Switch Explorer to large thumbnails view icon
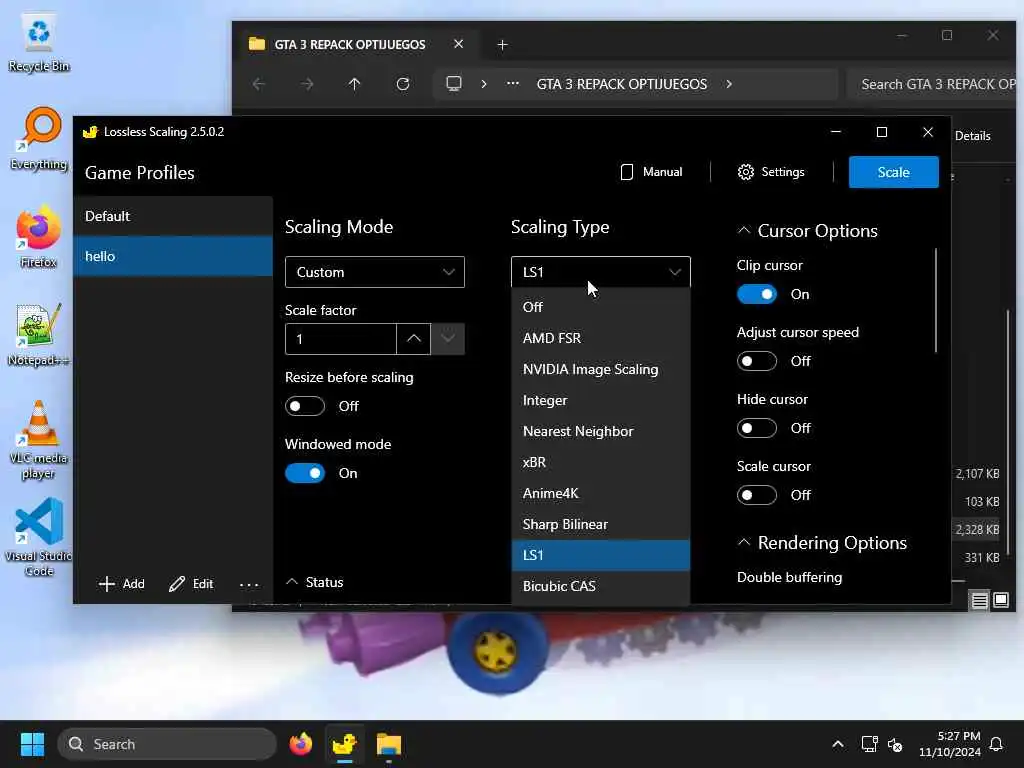 (x=1000, y=600)
